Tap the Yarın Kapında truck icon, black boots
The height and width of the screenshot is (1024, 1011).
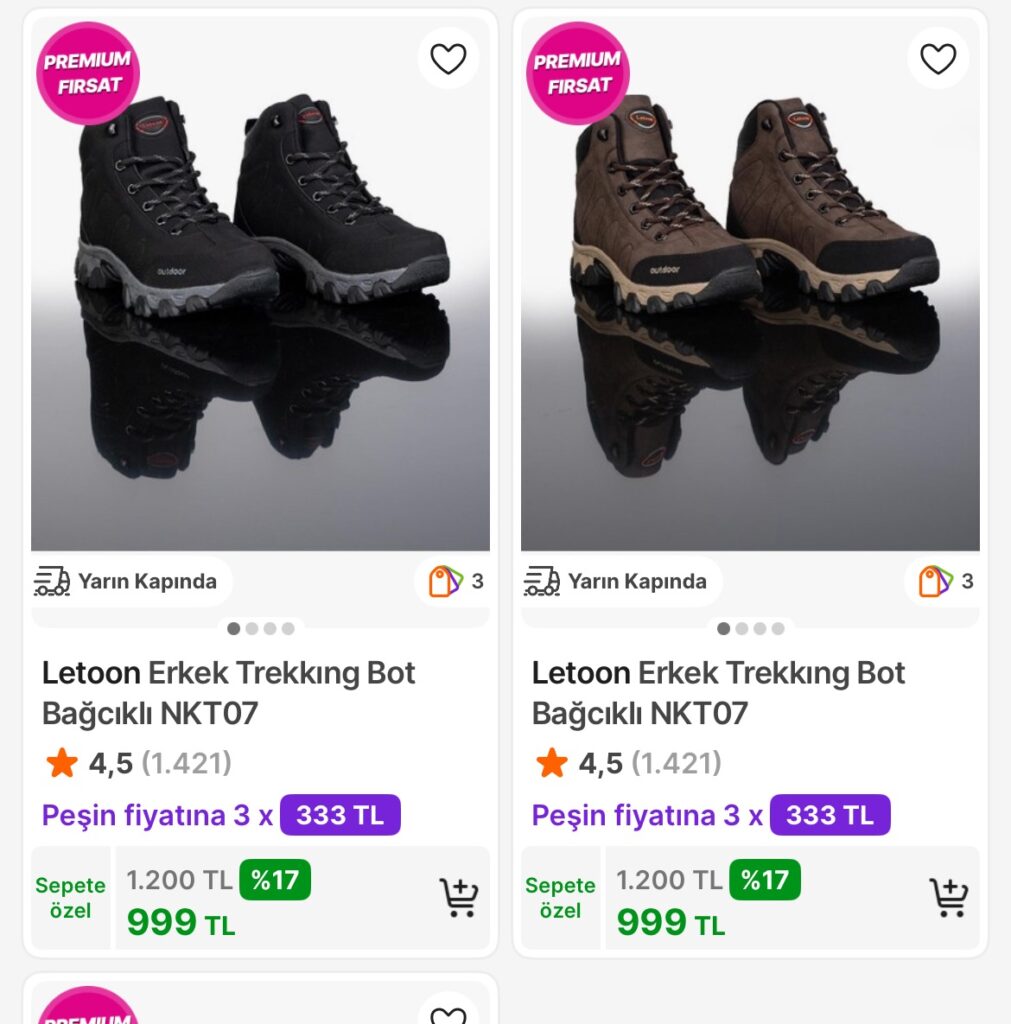point(52,581)
